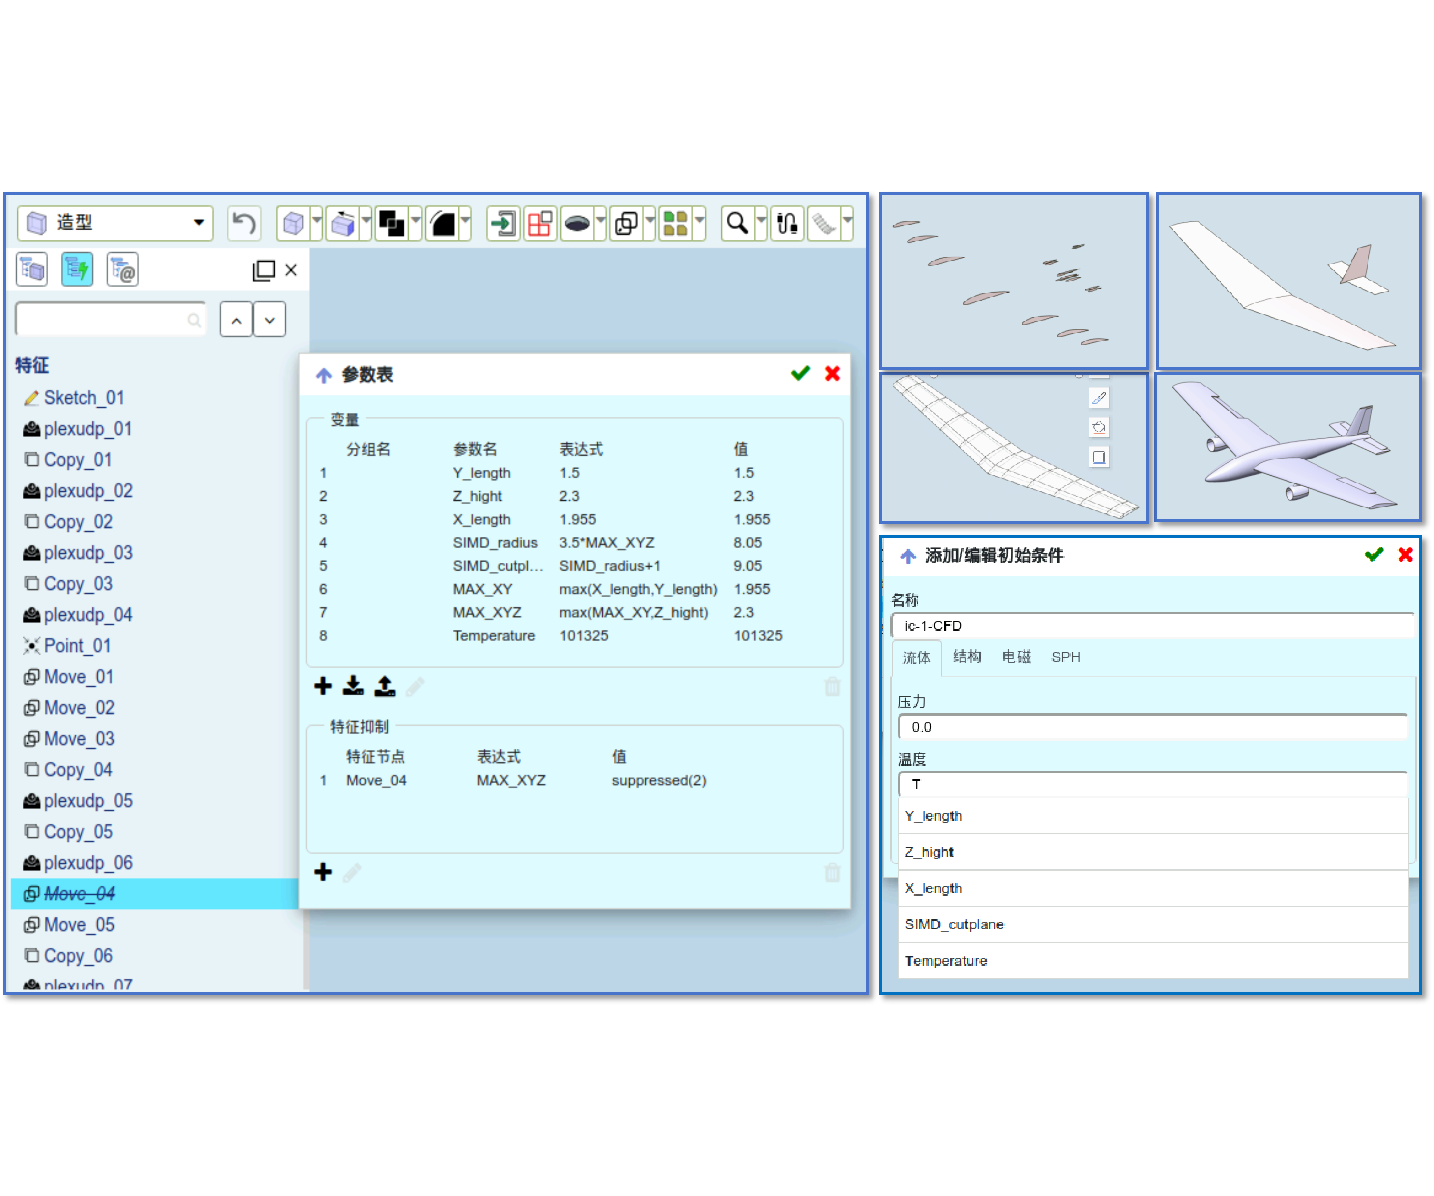This screenshot has width=1434, height=1196.
Task: Select Move_05 in the feature tree
Action: [79, 925]
